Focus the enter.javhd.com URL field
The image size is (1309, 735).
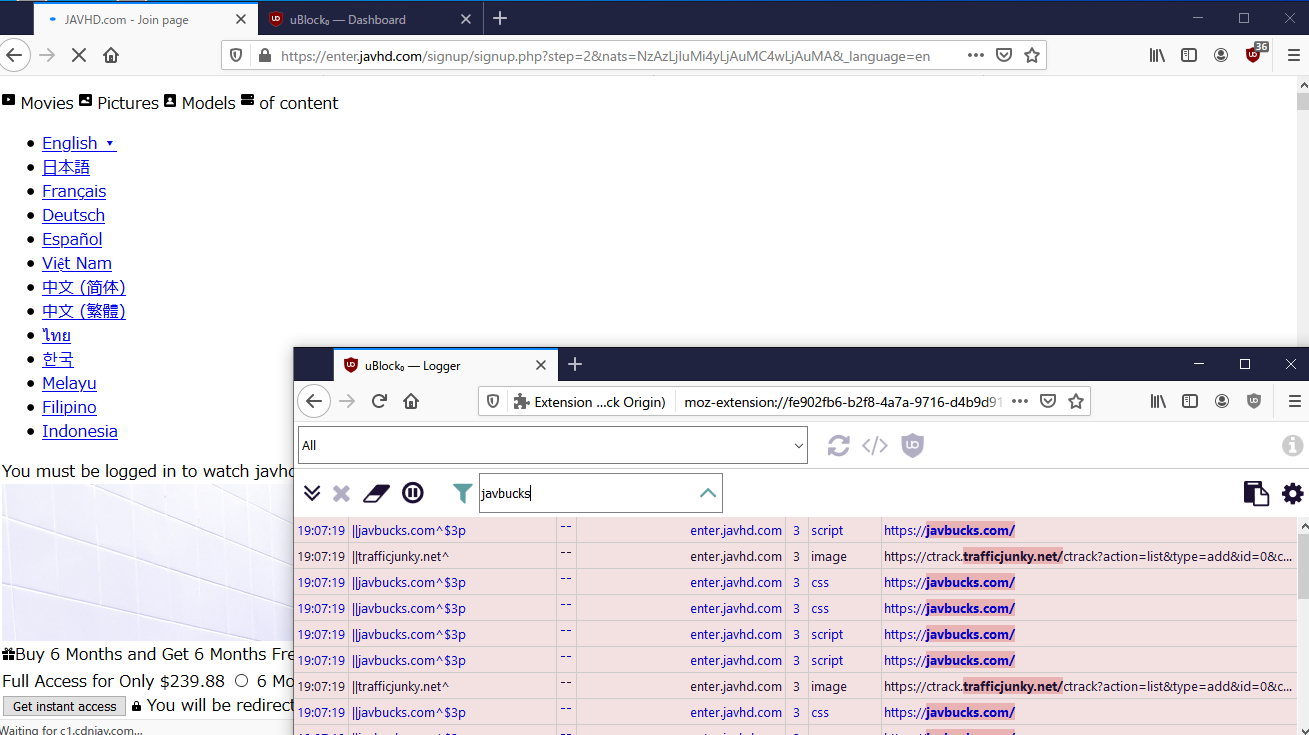click(x=605, y=56)
